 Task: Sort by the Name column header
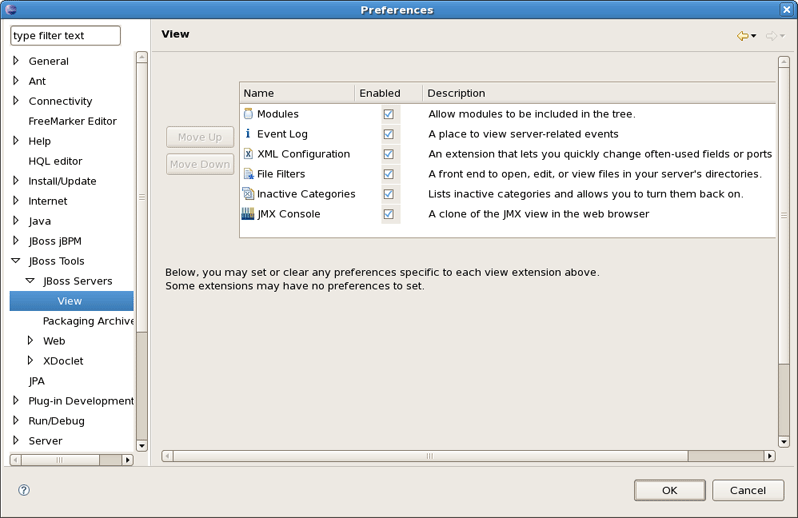pyautogui.click(x=297, y=93)
